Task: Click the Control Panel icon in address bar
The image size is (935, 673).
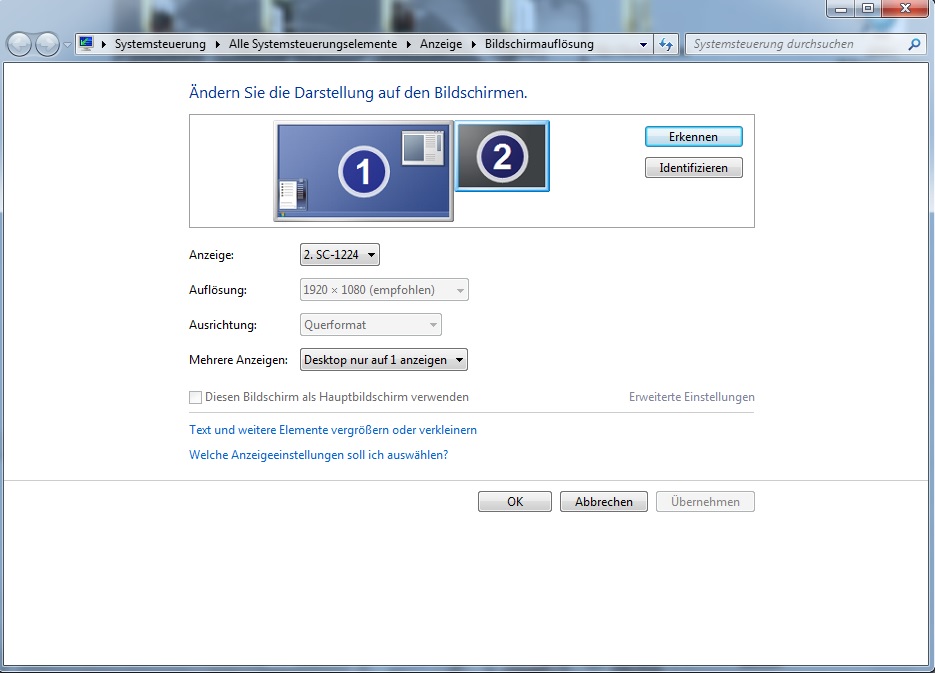Action: 86,44
